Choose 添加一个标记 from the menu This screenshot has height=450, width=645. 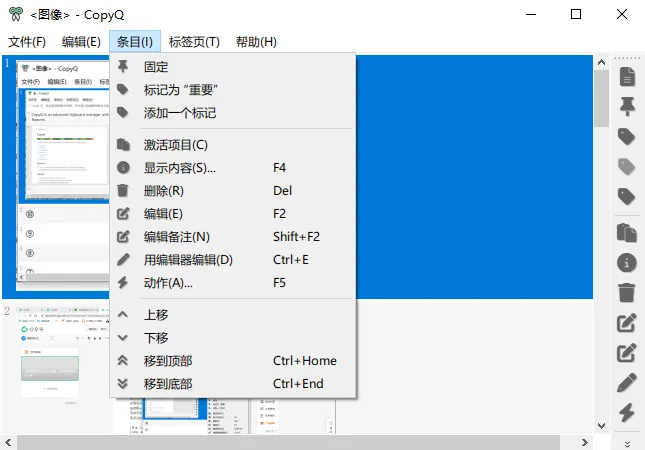tap(233, 113)
